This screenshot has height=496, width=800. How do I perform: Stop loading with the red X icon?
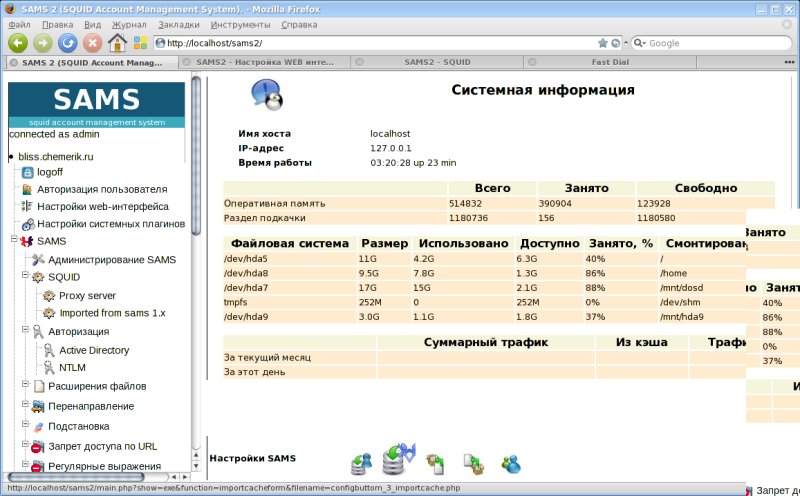coord(92,43)
